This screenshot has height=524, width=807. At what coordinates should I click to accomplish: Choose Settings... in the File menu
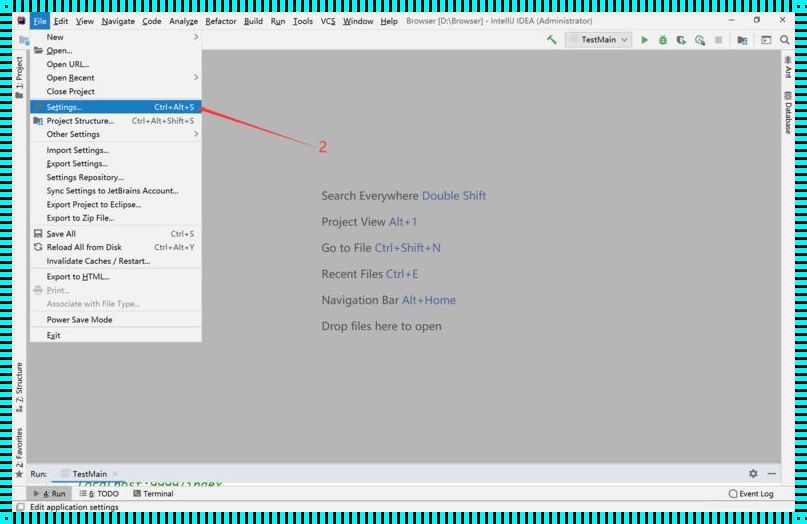coord(116,107)
